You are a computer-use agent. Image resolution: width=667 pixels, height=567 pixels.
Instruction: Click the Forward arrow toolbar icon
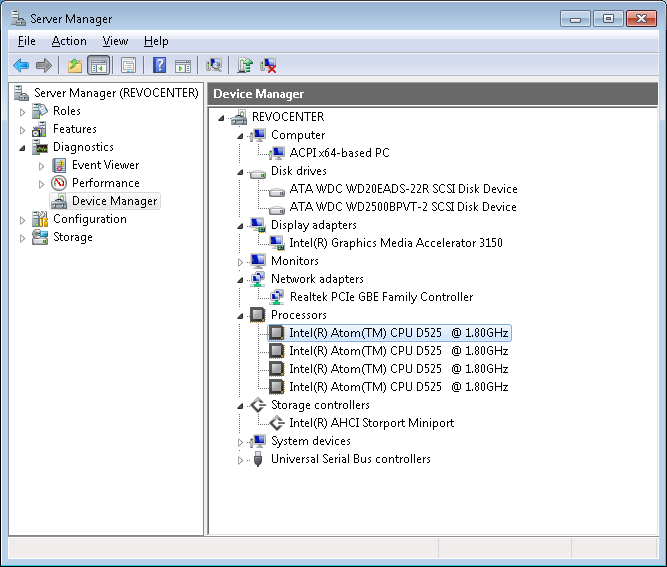44,66
